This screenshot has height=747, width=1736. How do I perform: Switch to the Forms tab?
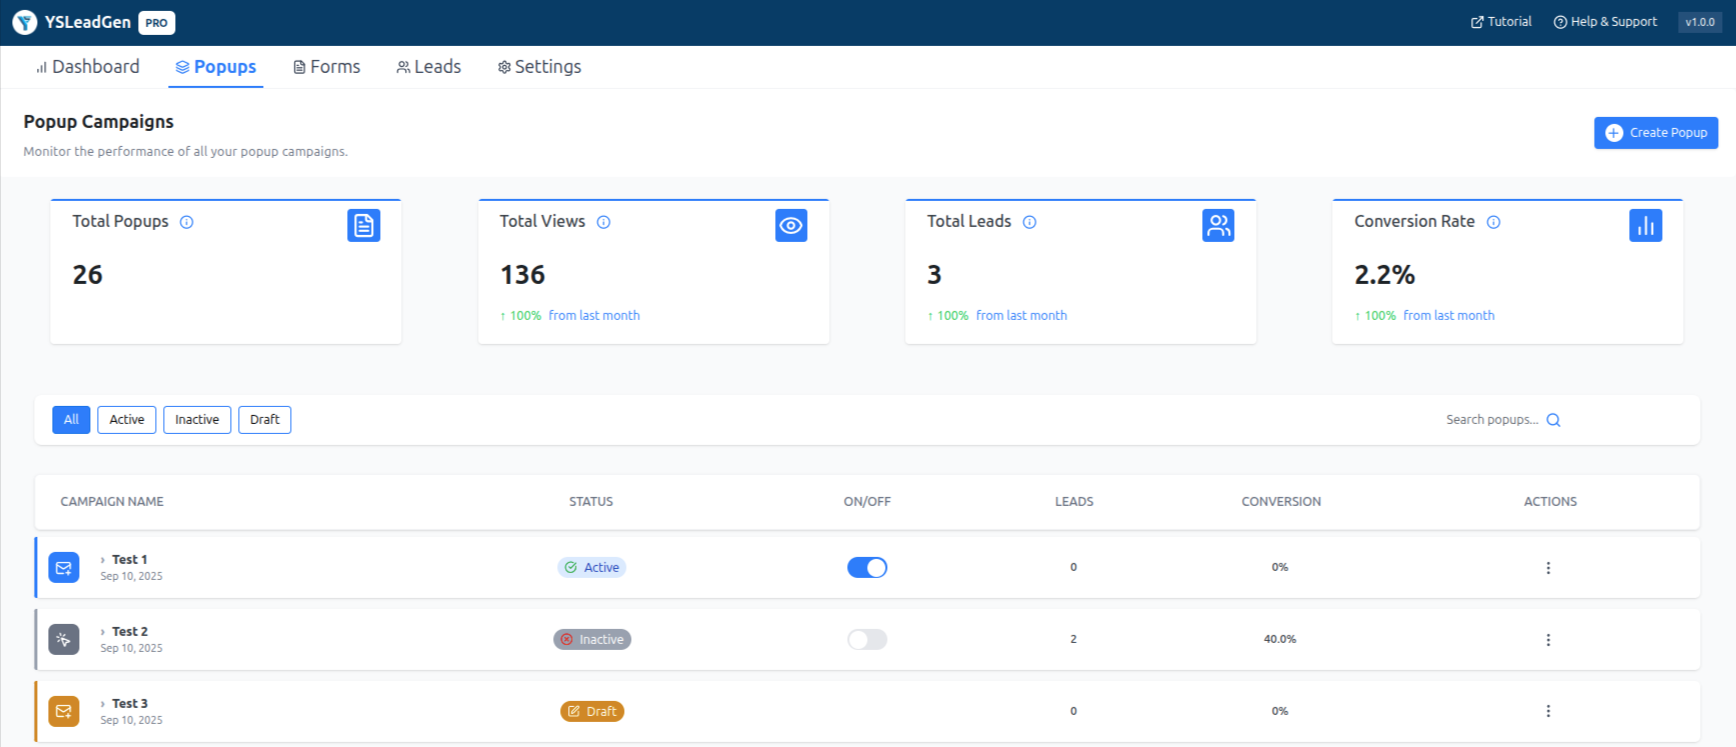pyautogui.click(x=326, y=67)
